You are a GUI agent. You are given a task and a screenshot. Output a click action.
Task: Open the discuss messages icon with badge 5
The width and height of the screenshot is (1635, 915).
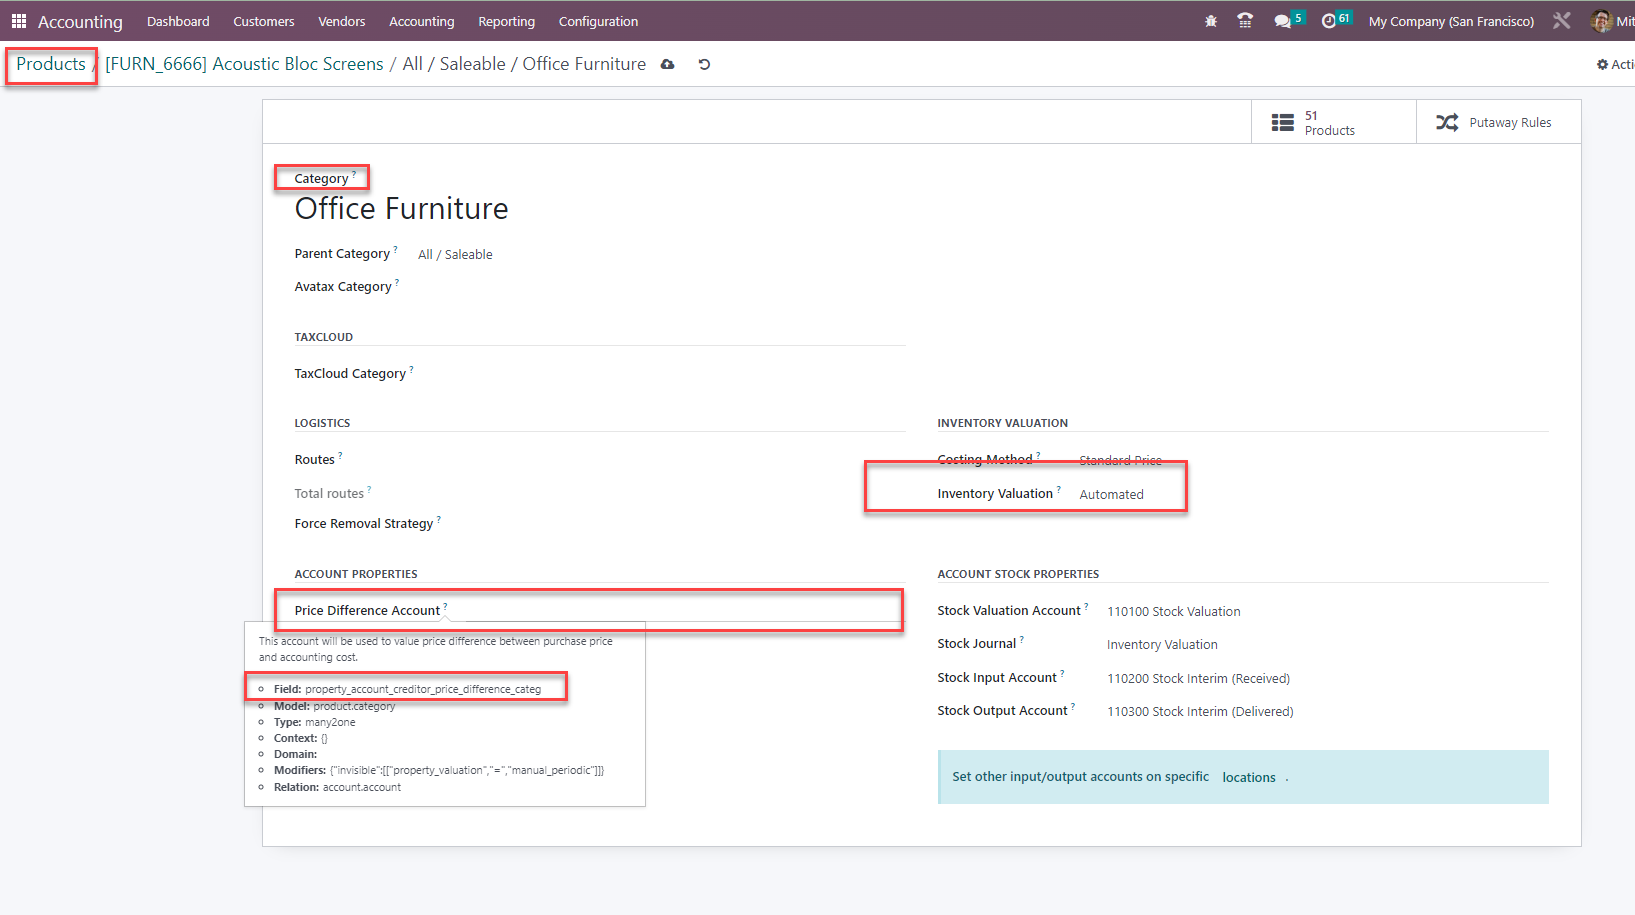(x=1288, y=20)
